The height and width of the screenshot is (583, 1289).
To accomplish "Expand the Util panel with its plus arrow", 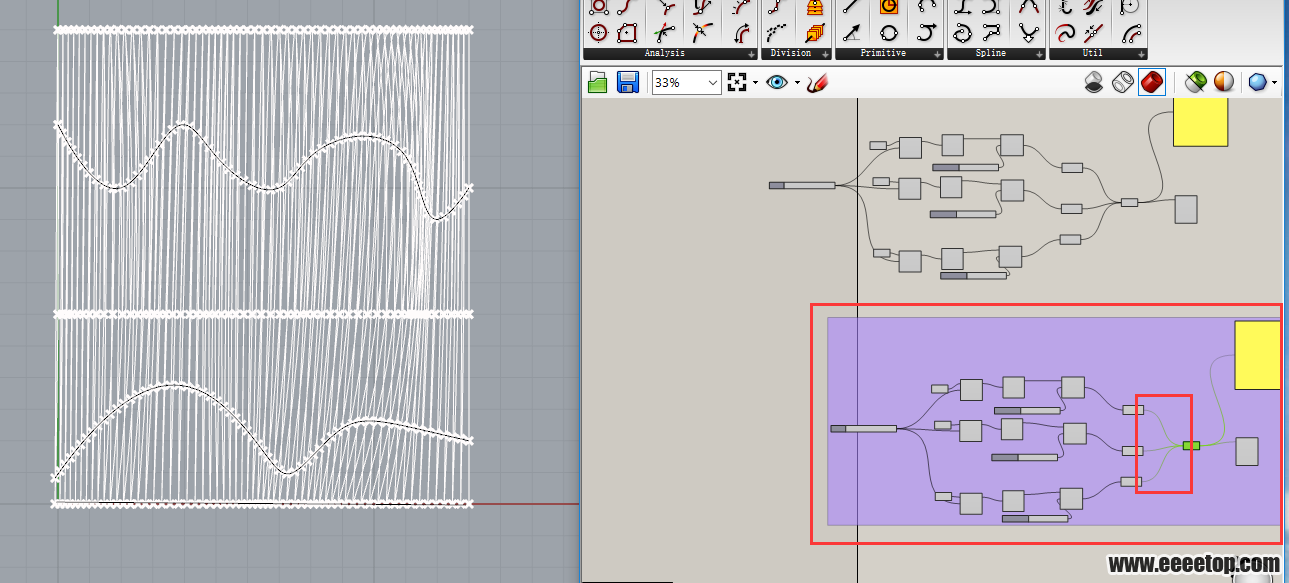I will [x=1141, y=54].
